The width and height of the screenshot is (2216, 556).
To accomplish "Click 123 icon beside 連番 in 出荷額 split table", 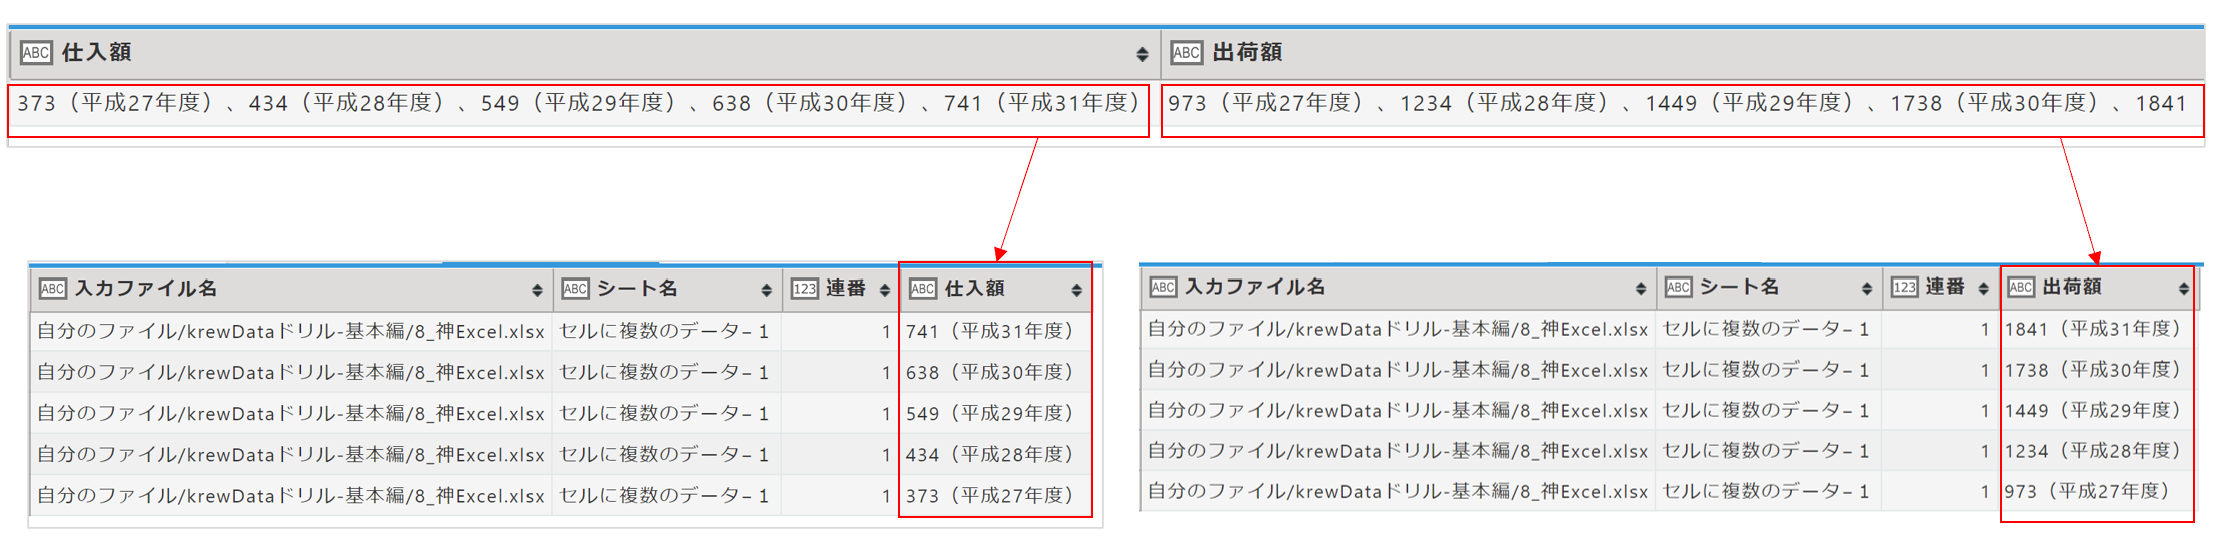I will click(x=1904, y=287).
